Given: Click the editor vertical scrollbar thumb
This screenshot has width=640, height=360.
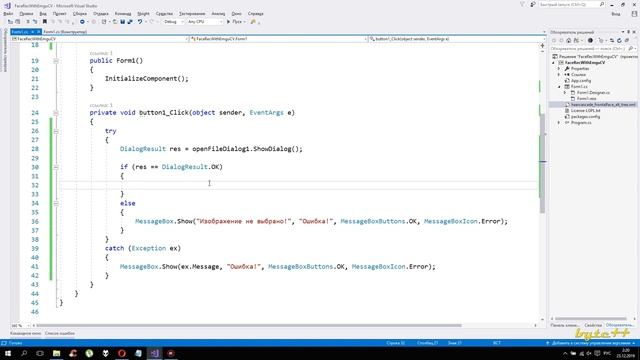Looking at the screenshot, I should tap(542, 163).
